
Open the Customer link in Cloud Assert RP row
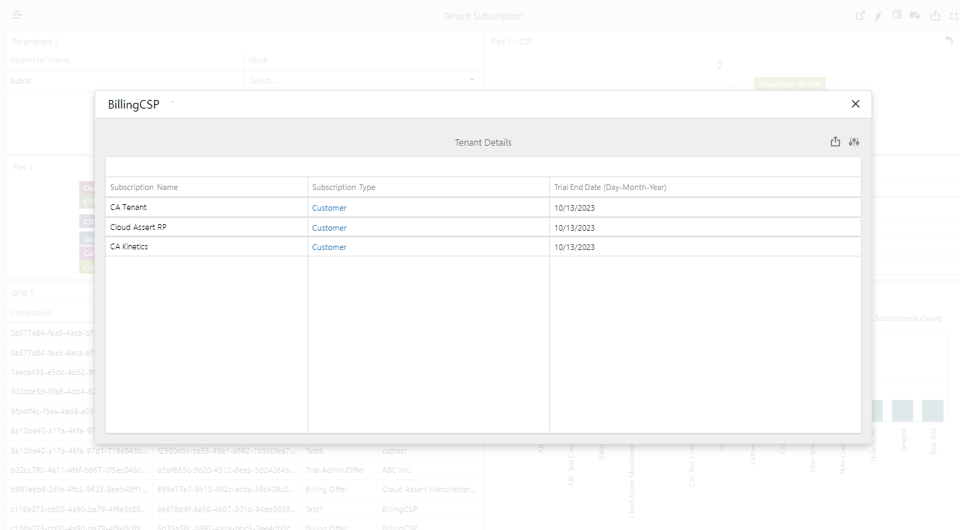coord(329,228)
